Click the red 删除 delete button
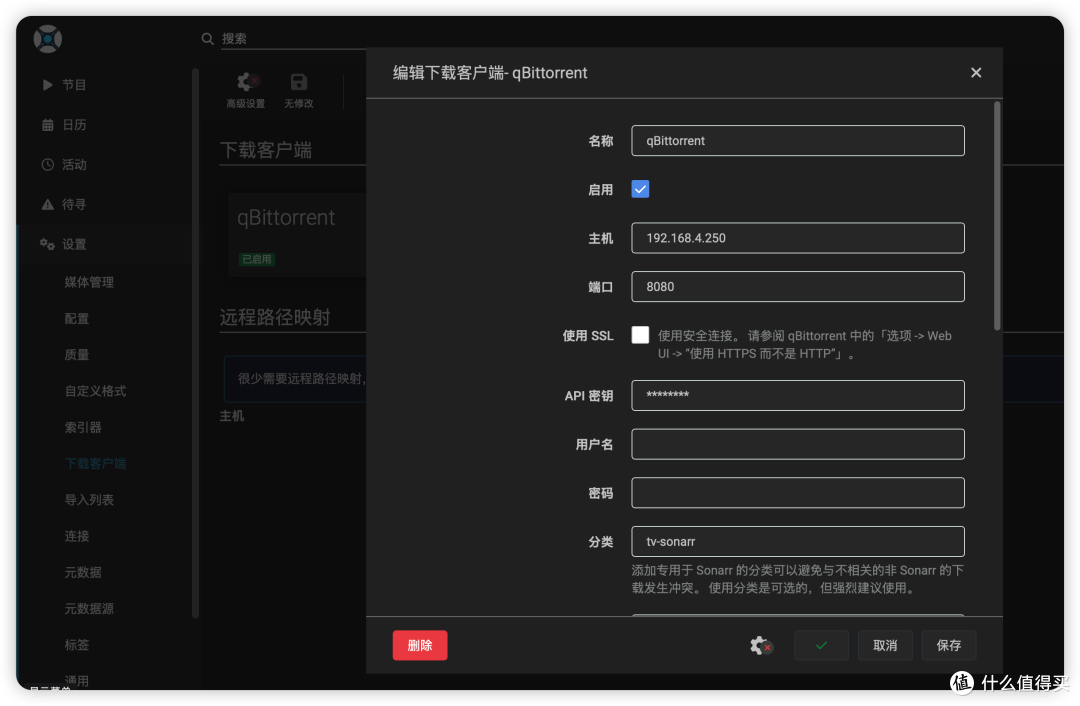Image resolution: width=1080 pixels, height=706 pixels. [420, 645]
